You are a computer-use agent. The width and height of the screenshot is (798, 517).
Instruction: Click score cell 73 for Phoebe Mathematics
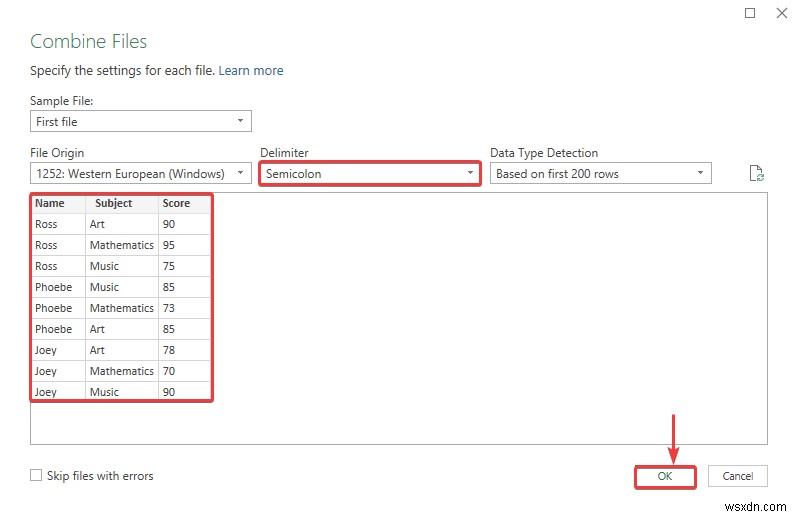184,308
